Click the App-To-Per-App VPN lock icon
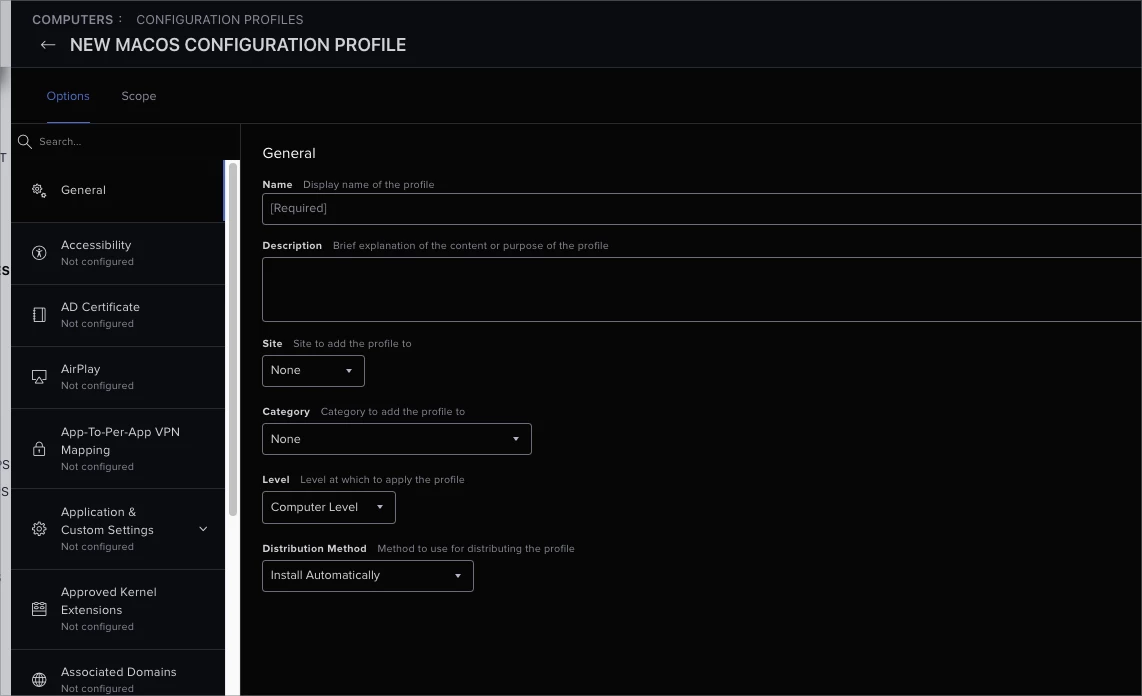The image size is (1142, 696). point(39,448)
